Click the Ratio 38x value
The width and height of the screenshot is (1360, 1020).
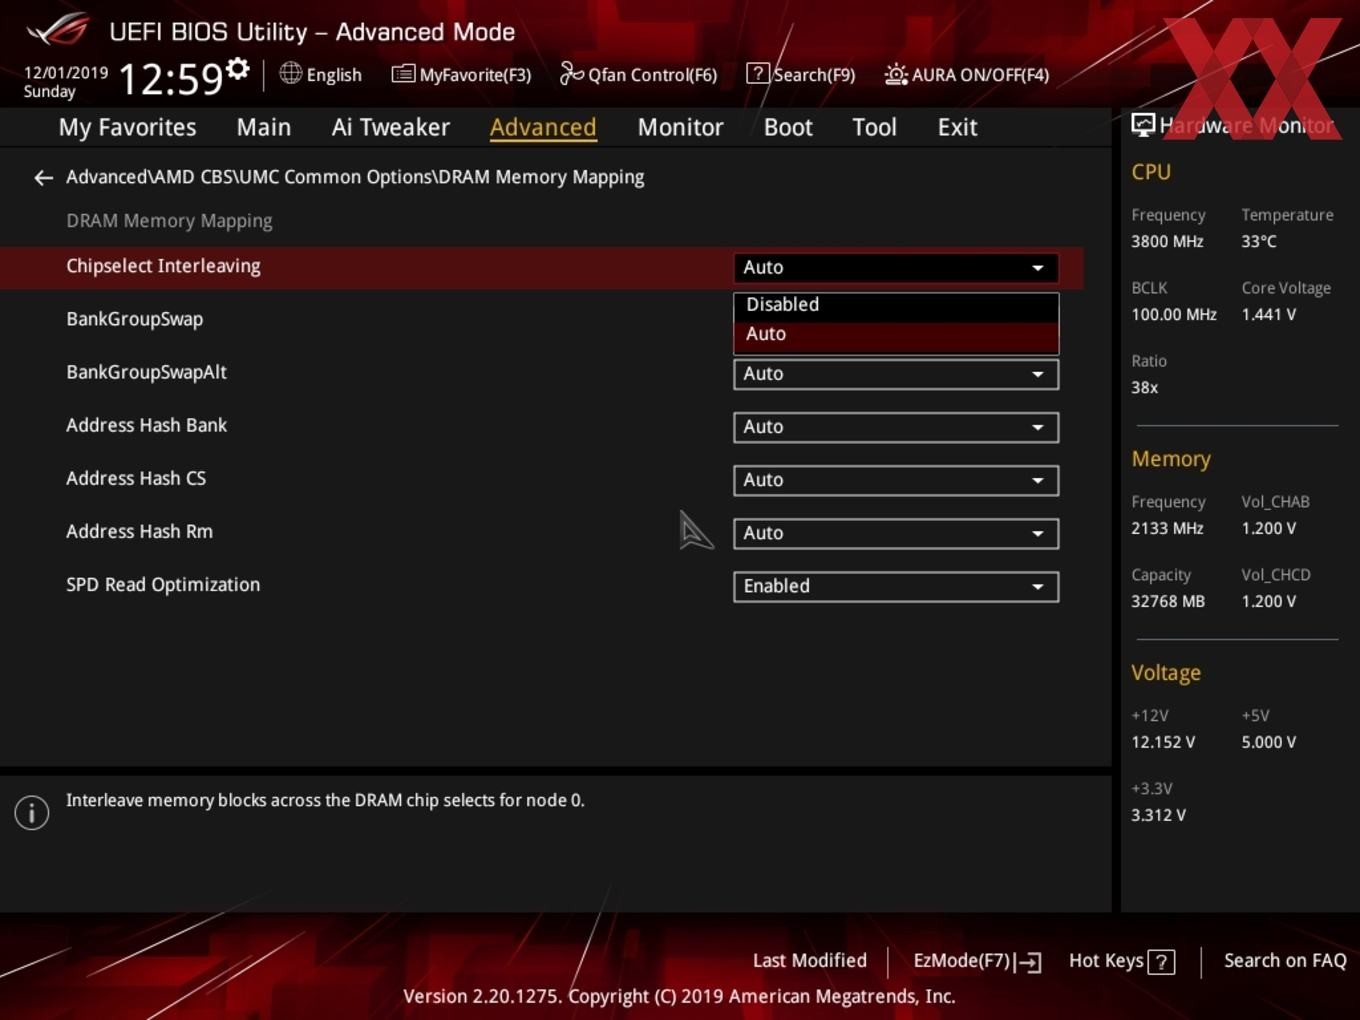click(x=1144, y=387)
